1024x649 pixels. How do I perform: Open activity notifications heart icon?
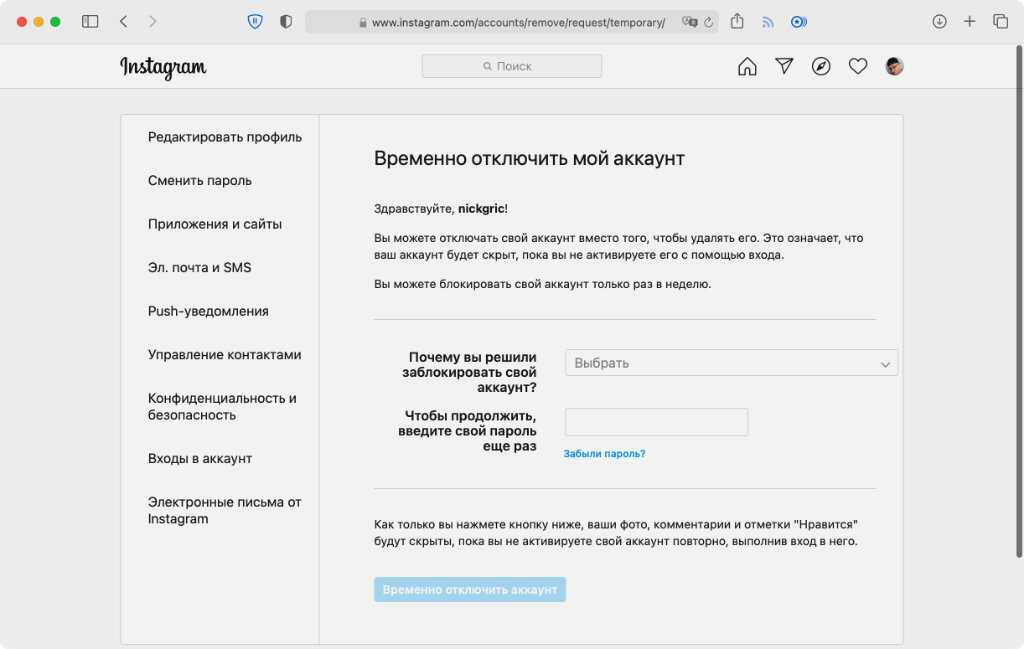(857, 66)
